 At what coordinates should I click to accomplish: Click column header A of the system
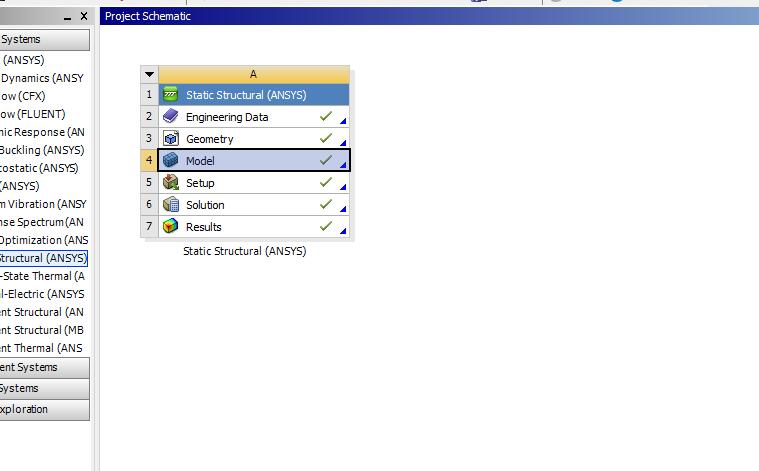pos(254,75)
